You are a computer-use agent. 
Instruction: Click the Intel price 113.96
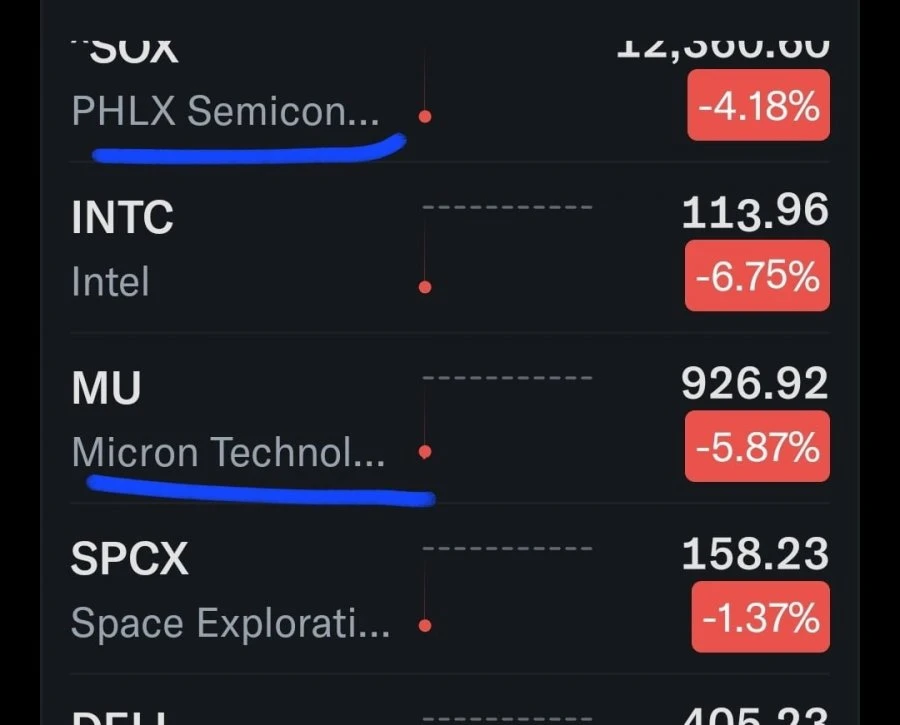pyautogui.click(x=755, y=212)
